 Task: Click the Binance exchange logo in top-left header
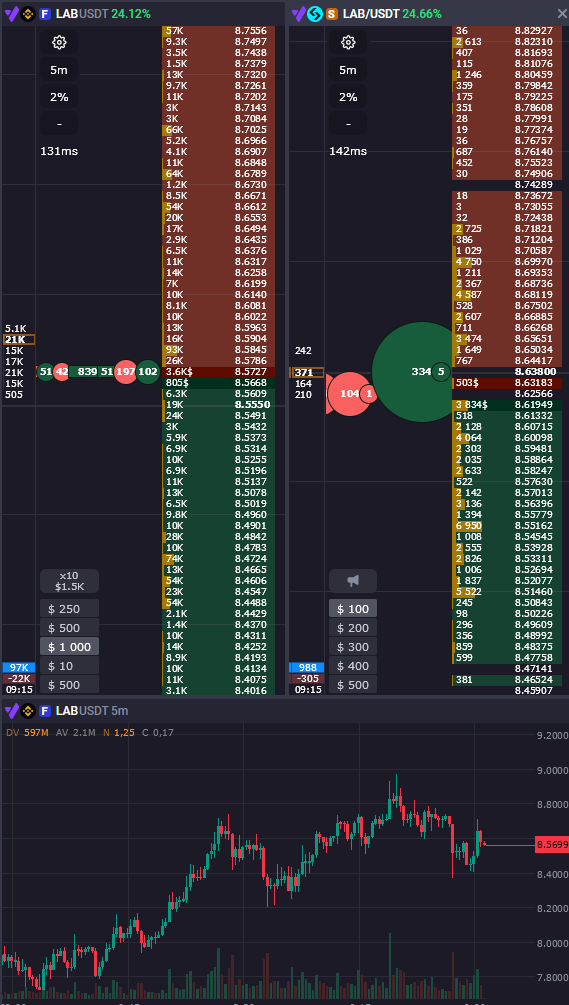28,13
